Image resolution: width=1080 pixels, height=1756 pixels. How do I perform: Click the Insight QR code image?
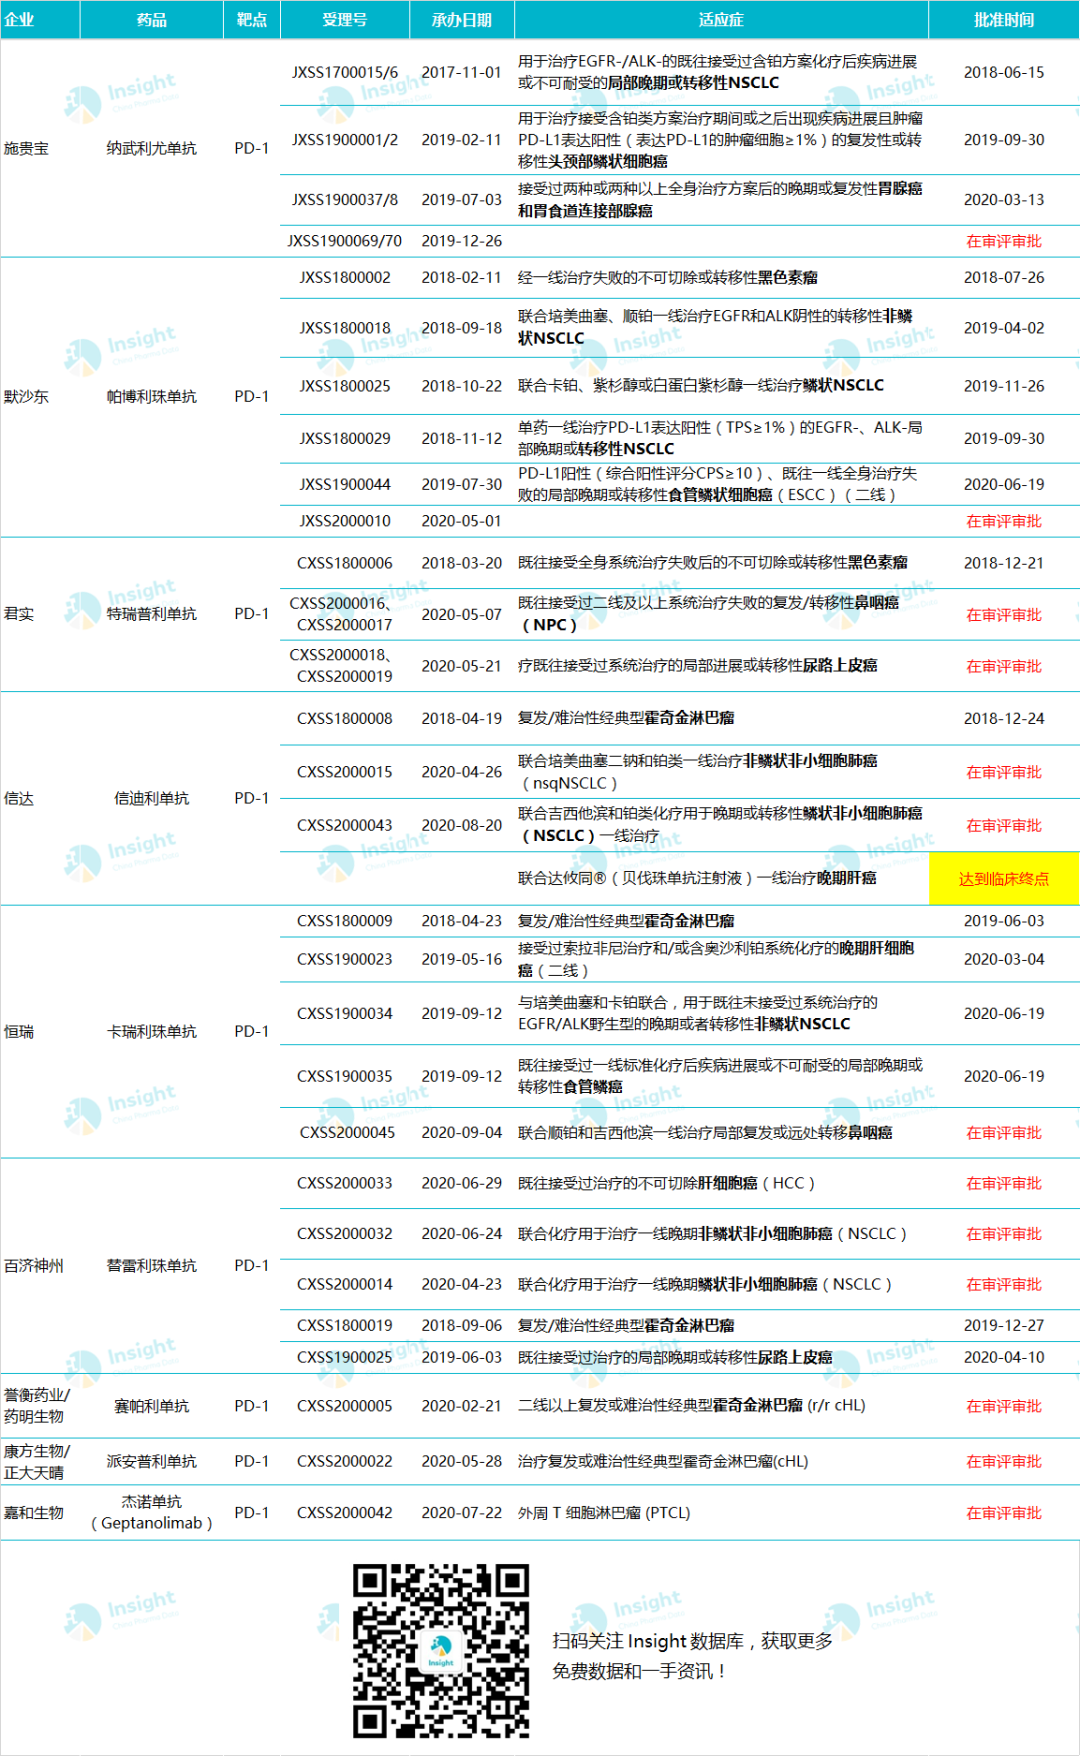click(441, 1651)
